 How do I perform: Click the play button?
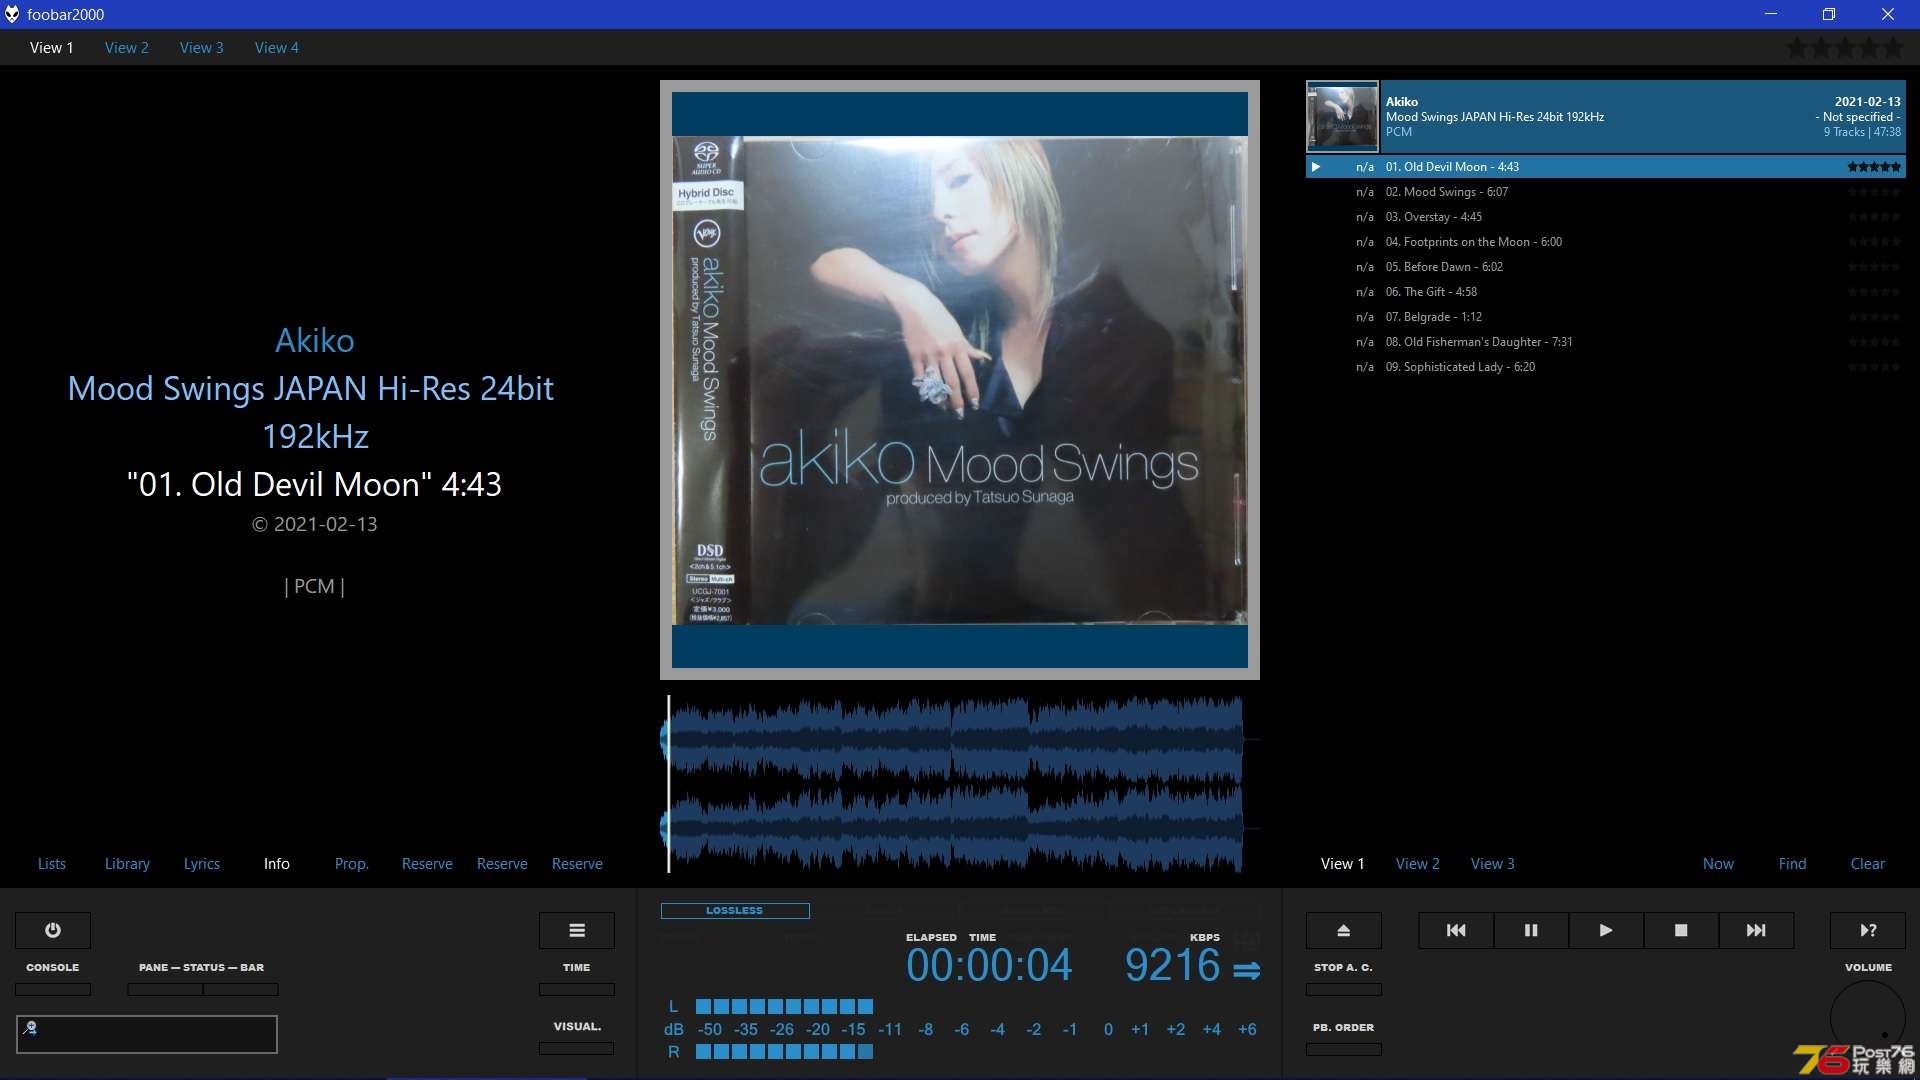click(1606, 930)
